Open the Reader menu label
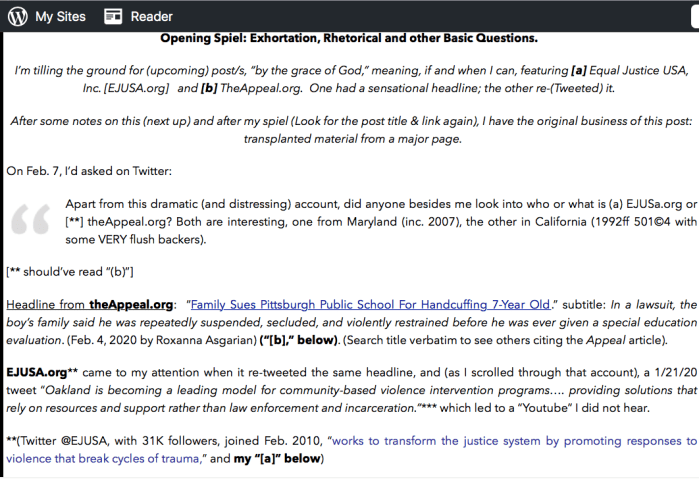Screen dimensions: 699x479 click(152, 16)
